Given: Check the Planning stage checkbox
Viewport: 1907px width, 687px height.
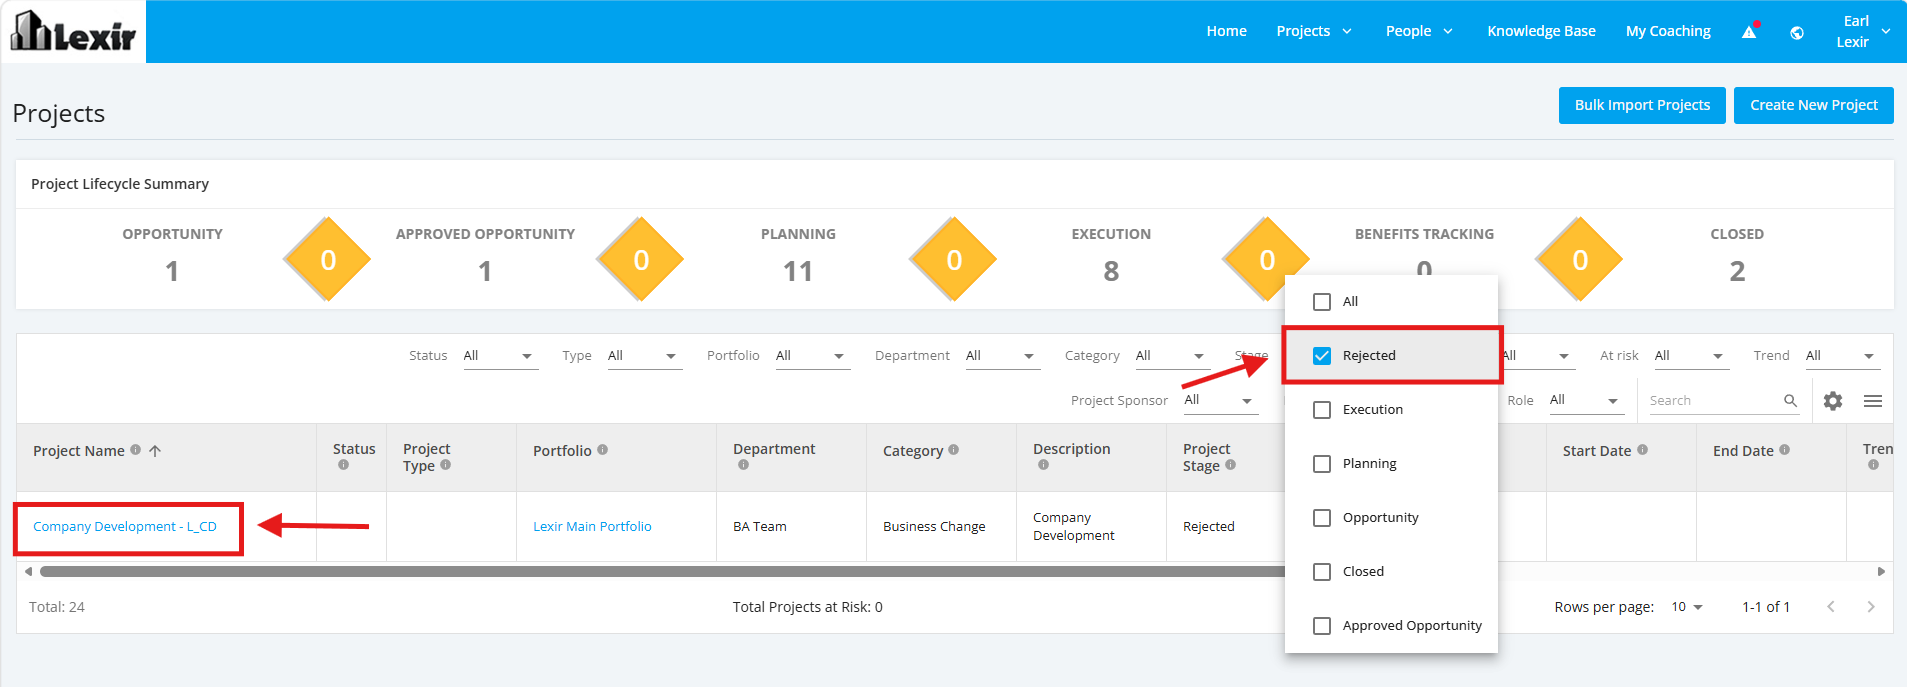Looking at the screenshot, I should (x=1322, y=464).
